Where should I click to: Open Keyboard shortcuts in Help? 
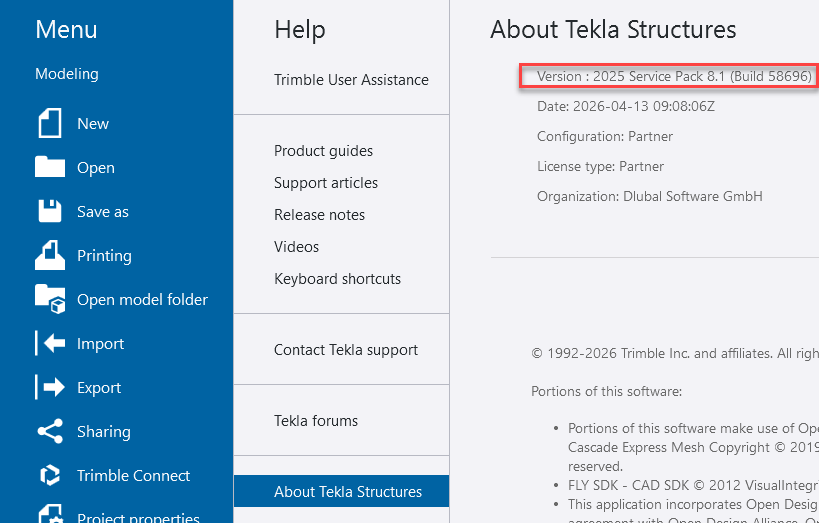337,278
